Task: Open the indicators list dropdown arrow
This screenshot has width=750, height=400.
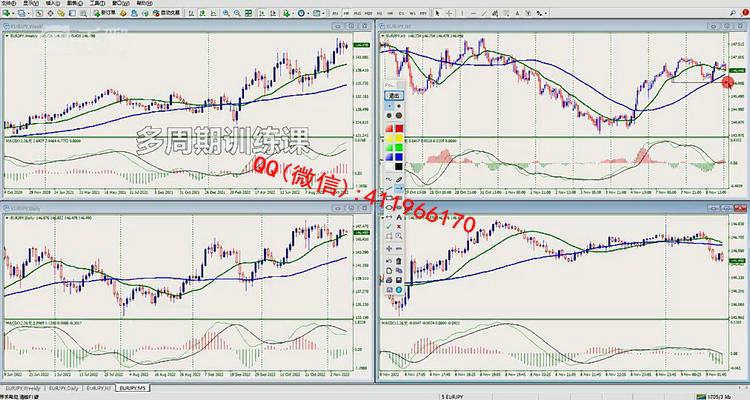Action: 293,13
